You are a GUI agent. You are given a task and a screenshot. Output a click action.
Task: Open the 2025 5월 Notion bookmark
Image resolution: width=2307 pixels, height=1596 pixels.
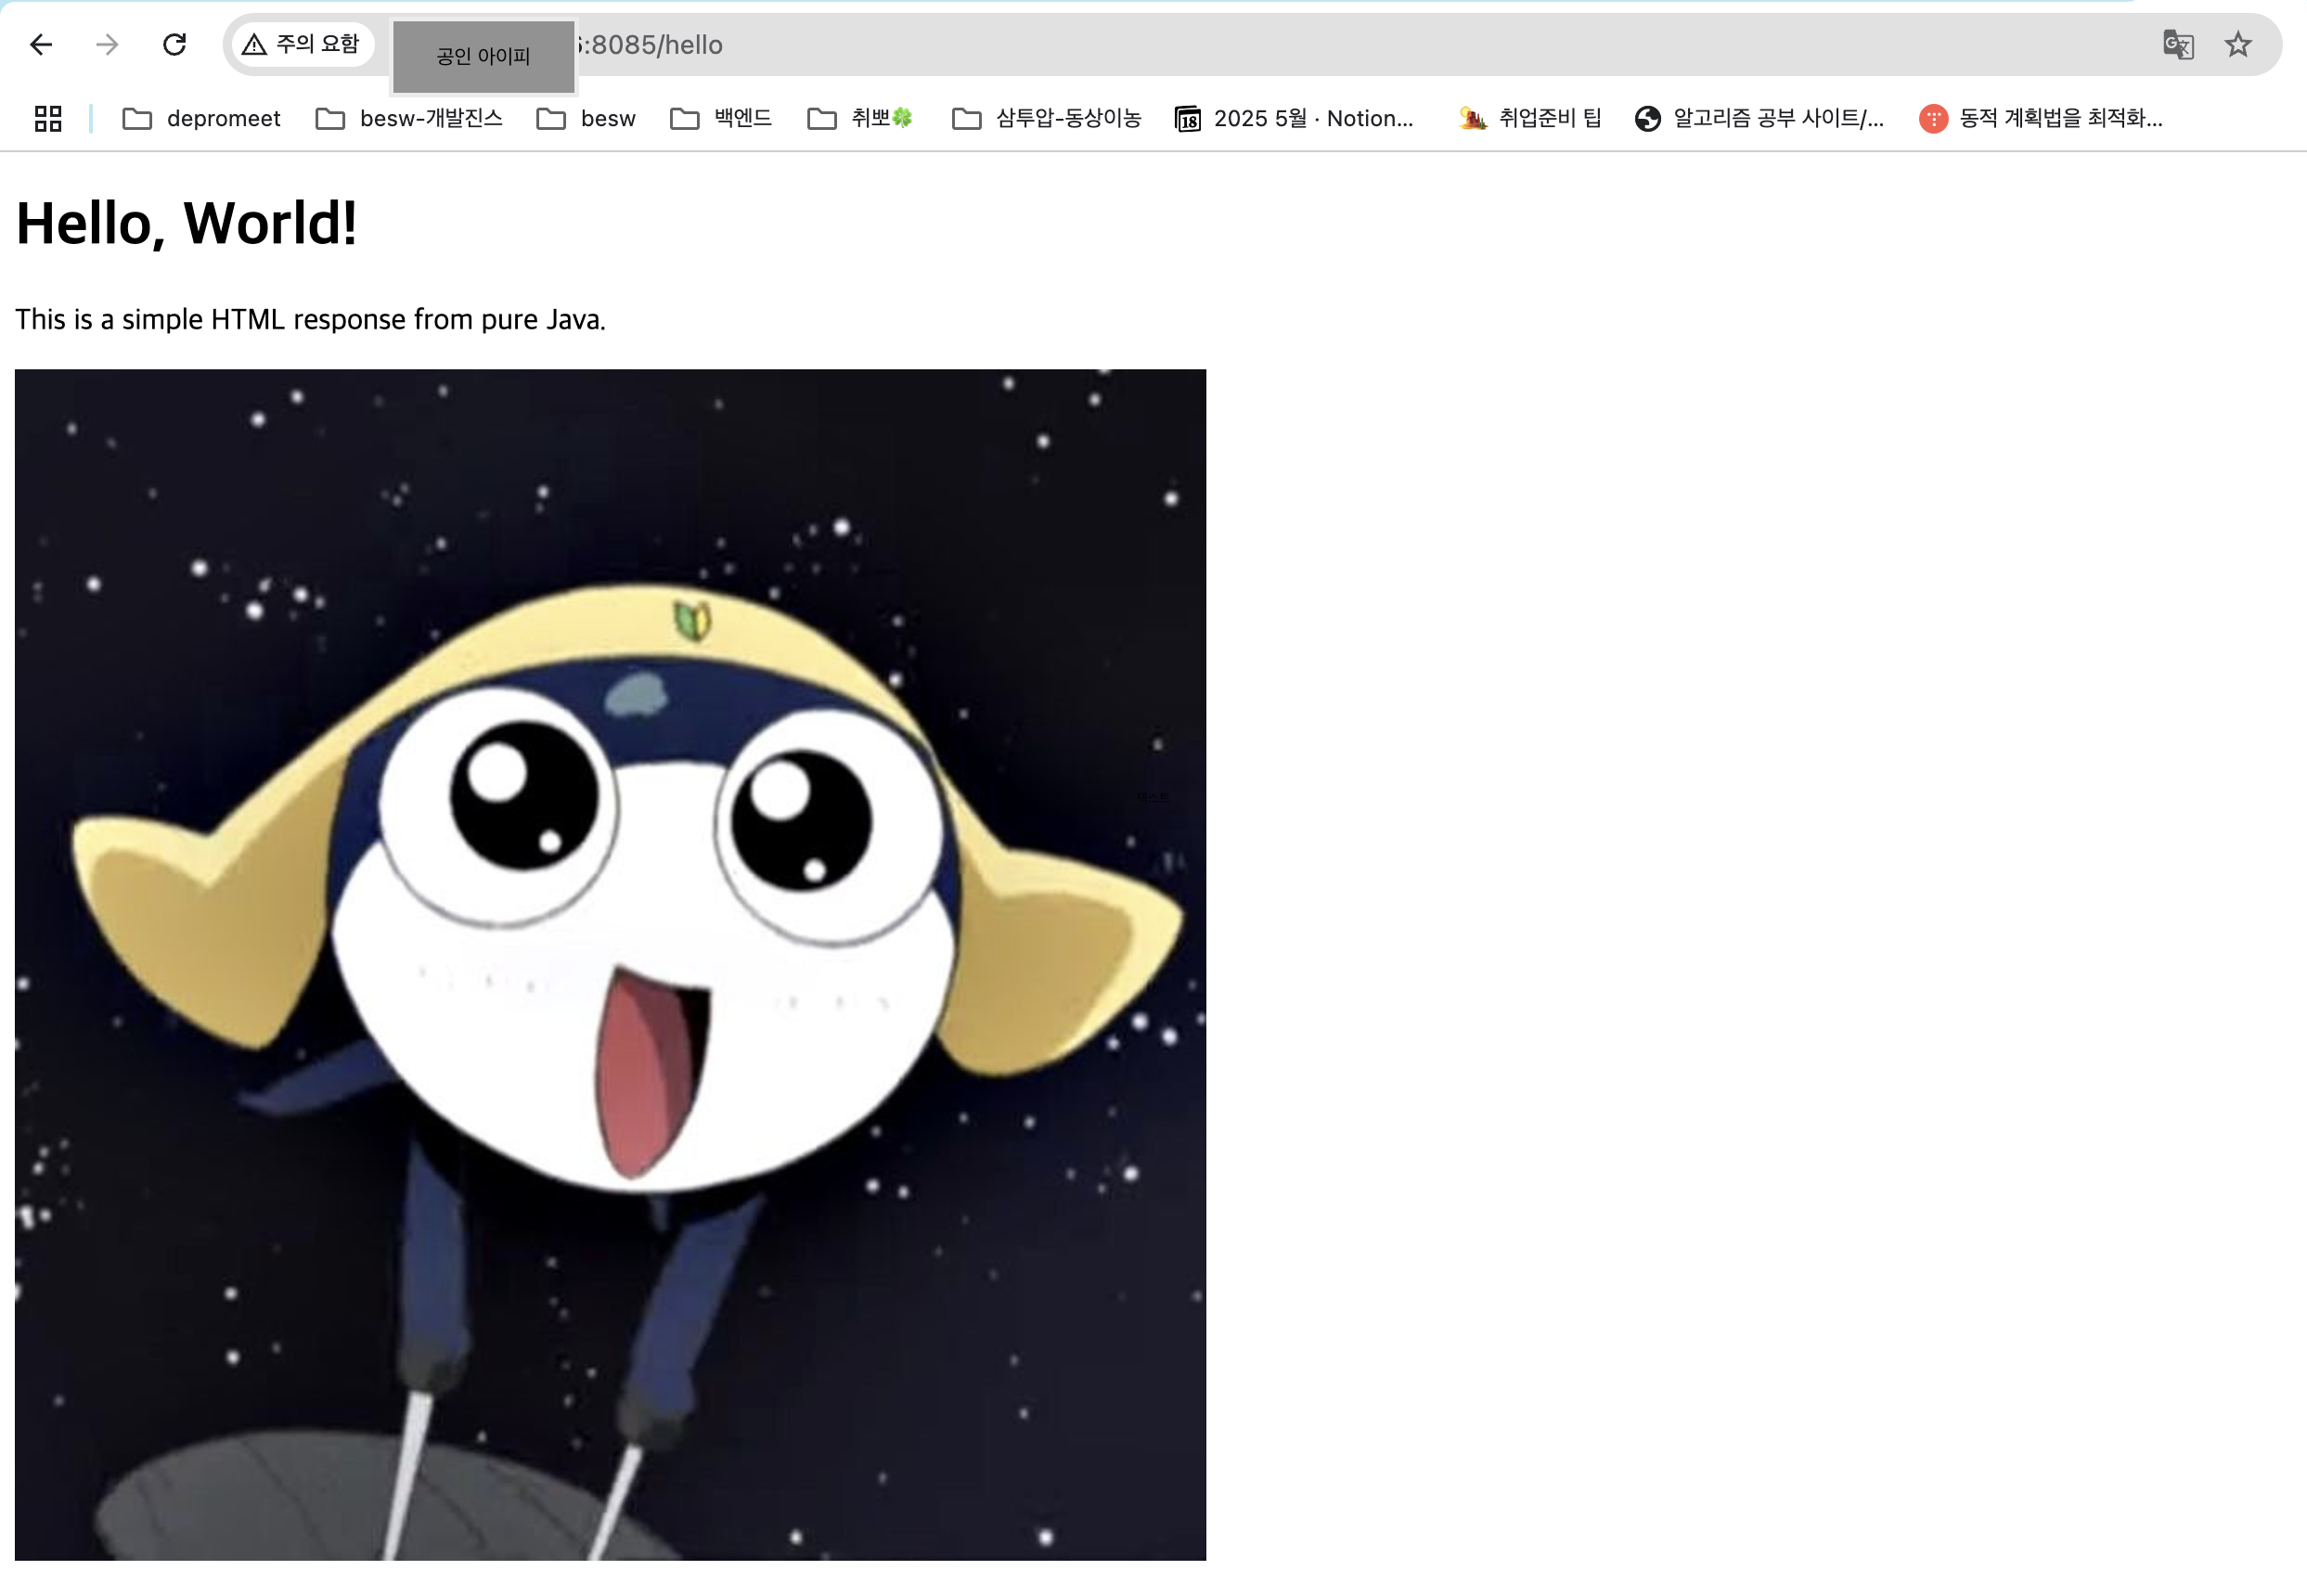pyautogui.click(x=1294, y=119)
